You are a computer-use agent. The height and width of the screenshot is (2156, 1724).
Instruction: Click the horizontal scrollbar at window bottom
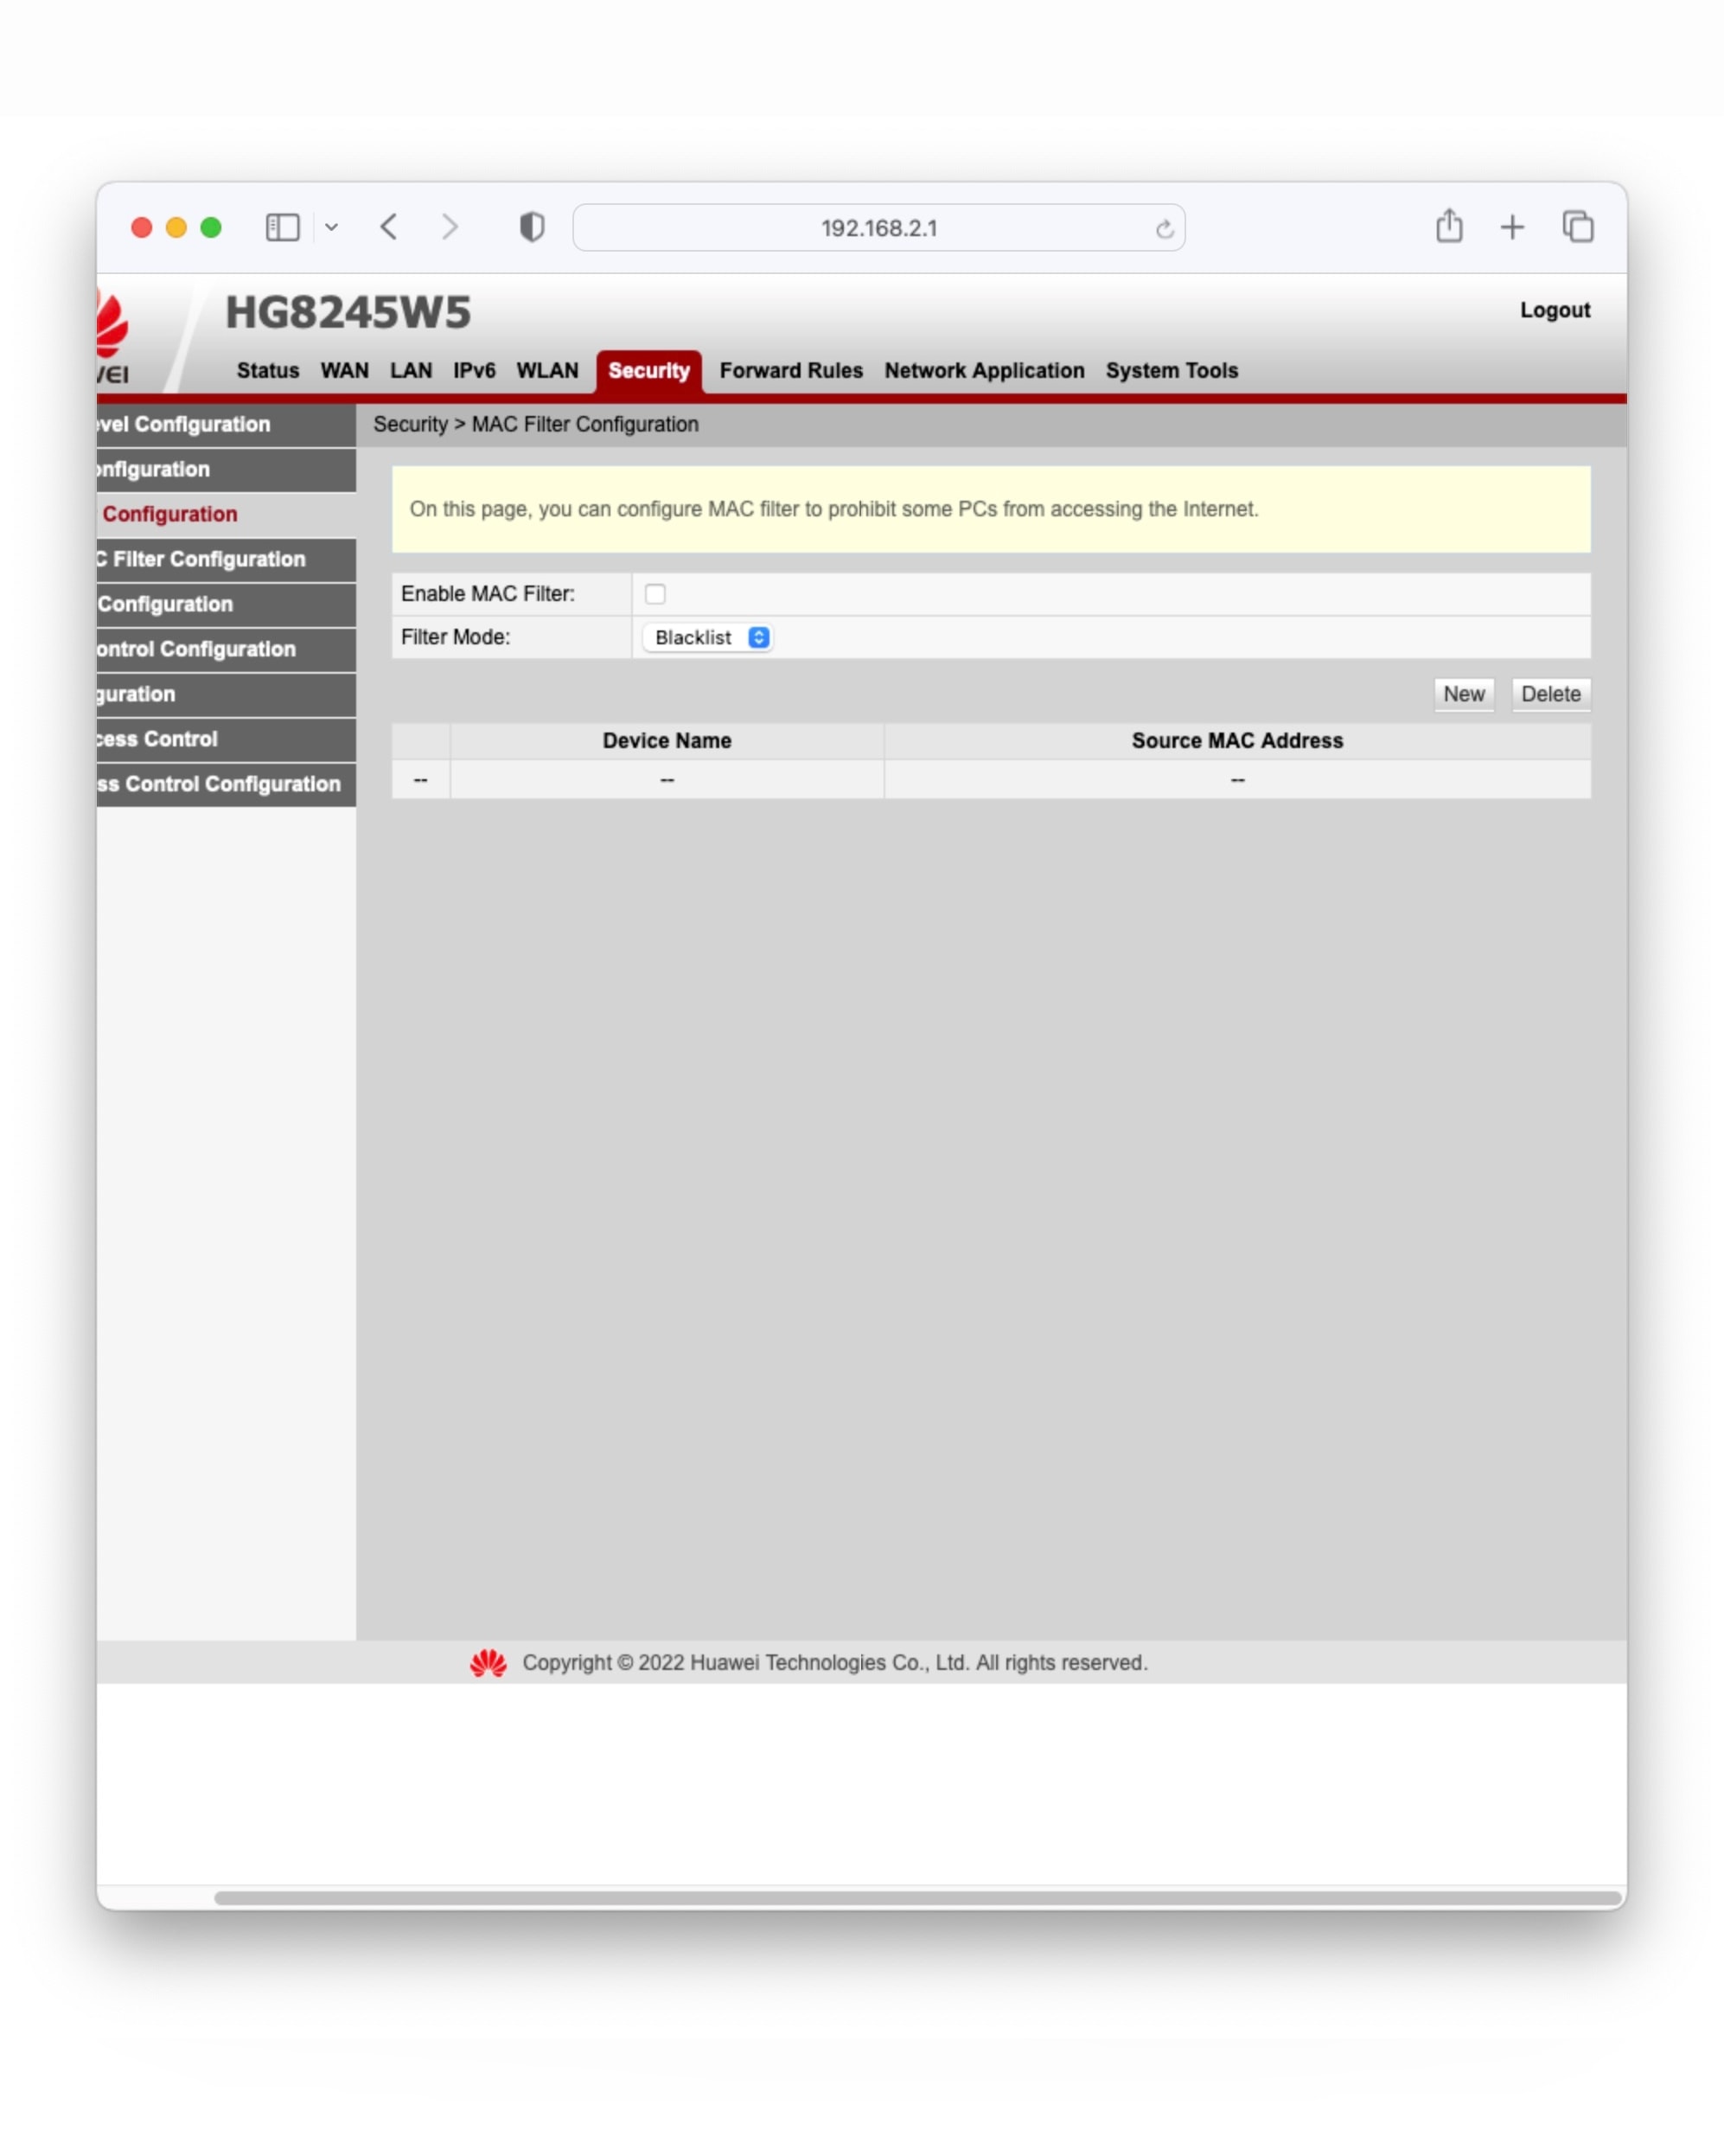tap(917, 1898)
